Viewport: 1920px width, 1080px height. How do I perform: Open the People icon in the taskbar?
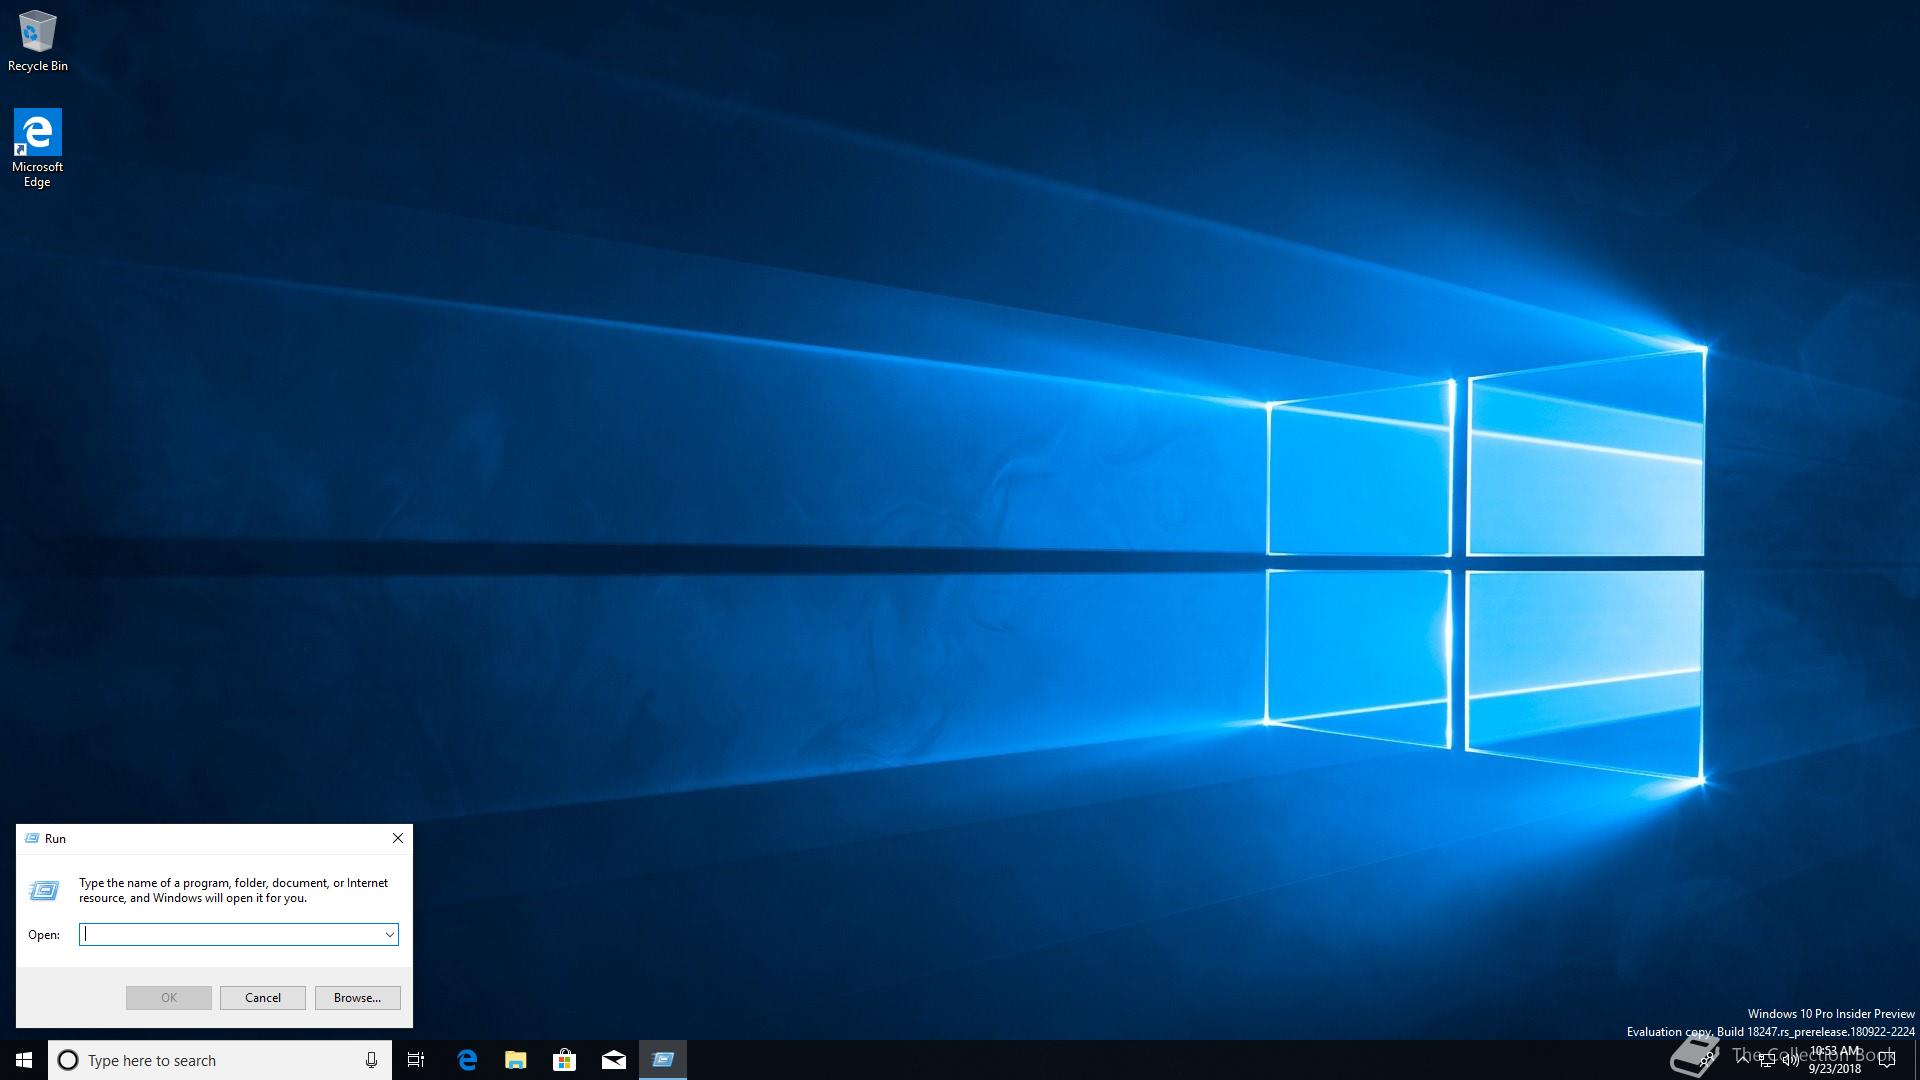coord(1706,1059)
